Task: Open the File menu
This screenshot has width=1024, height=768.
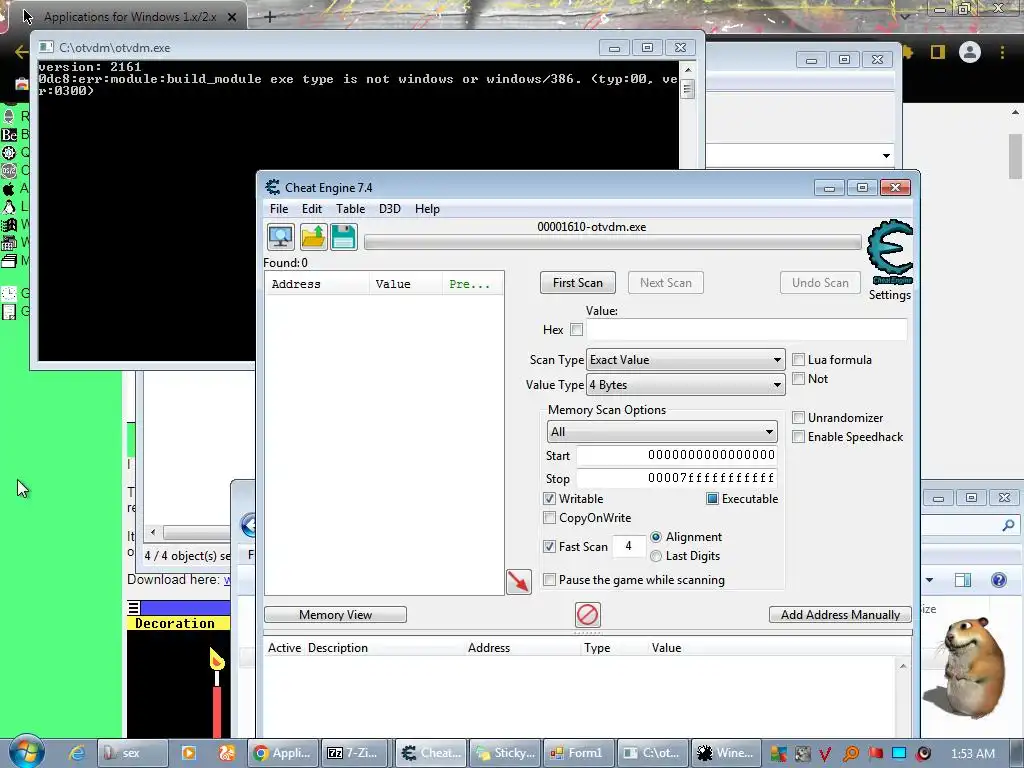Action: point(279,209)
